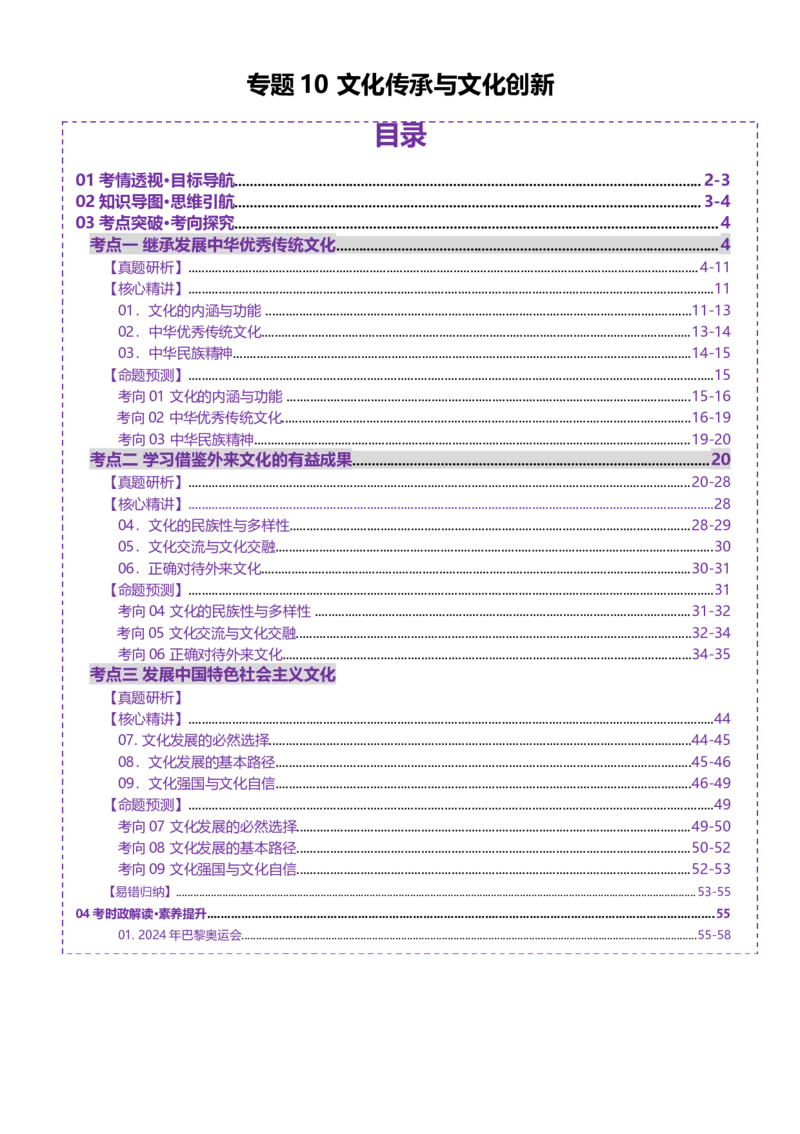The width and height of the screenshot is (800, 1134).
Task: Open 考点一 继承发展中华优秀传统文化 entry
Action: (x=212, y=245)
